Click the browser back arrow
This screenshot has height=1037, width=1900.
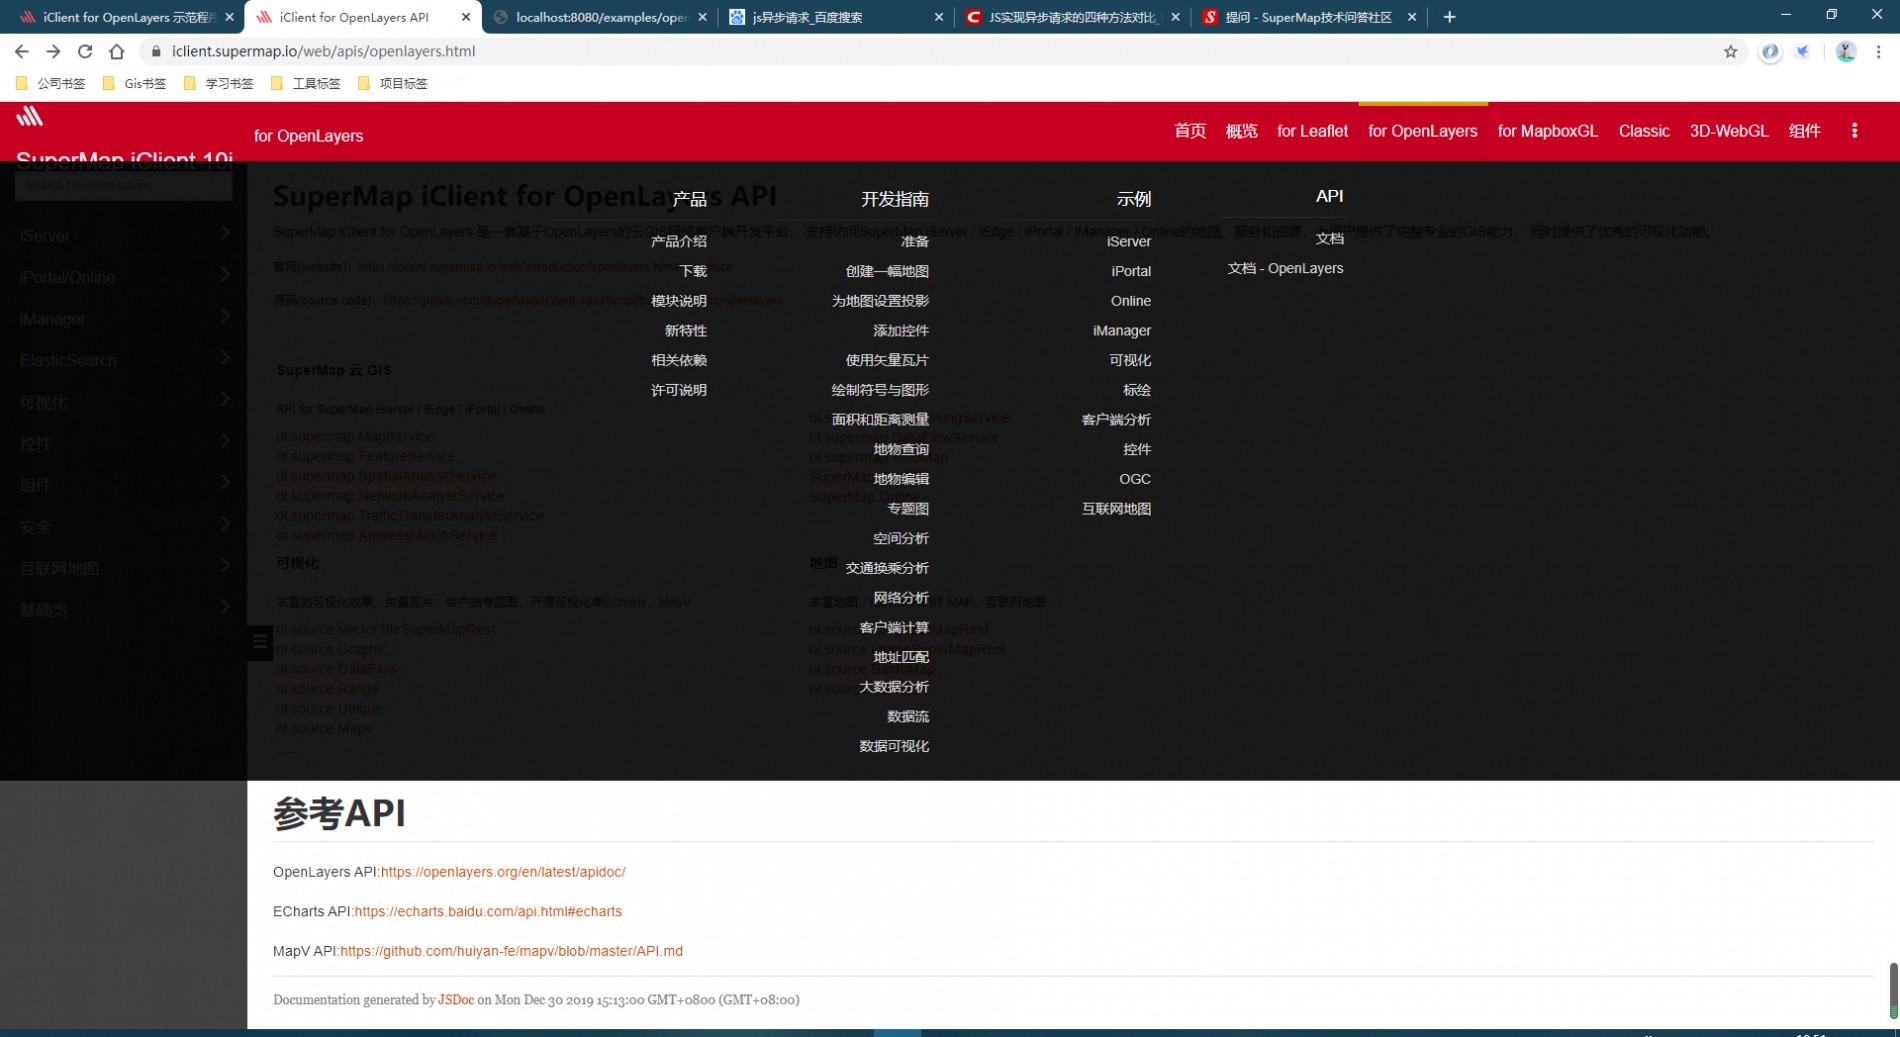(x=22, y=51)
